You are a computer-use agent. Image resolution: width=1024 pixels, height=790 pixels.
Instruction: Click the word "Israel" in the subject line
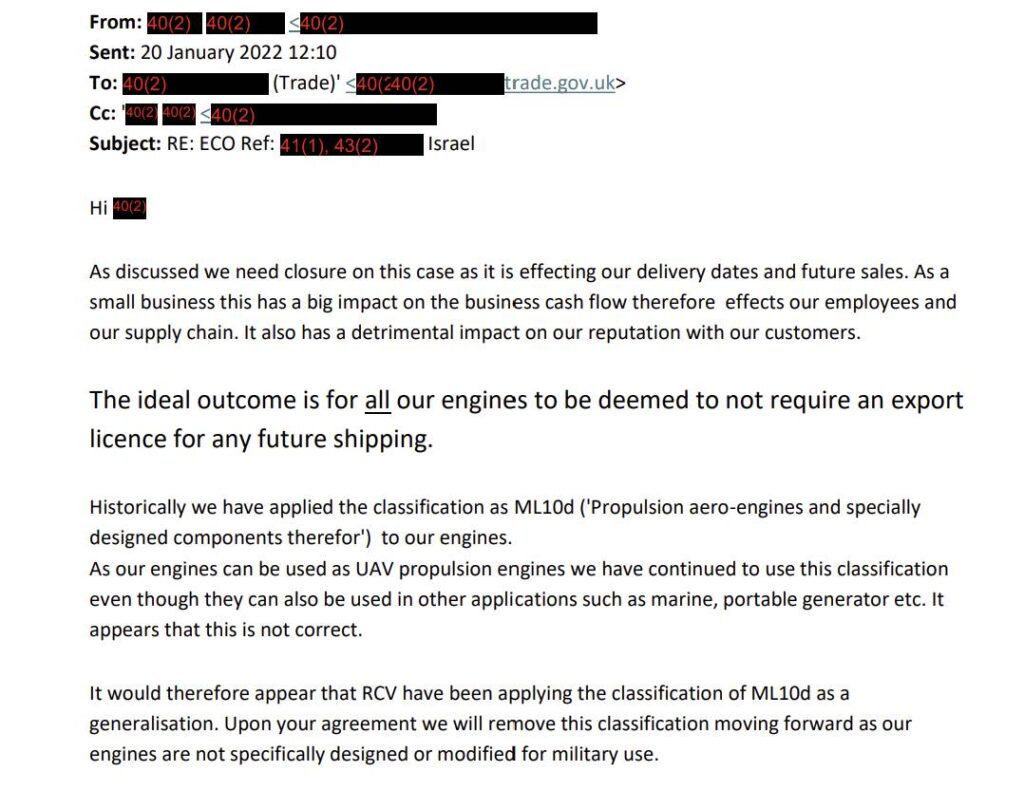(x=451, y=143)
